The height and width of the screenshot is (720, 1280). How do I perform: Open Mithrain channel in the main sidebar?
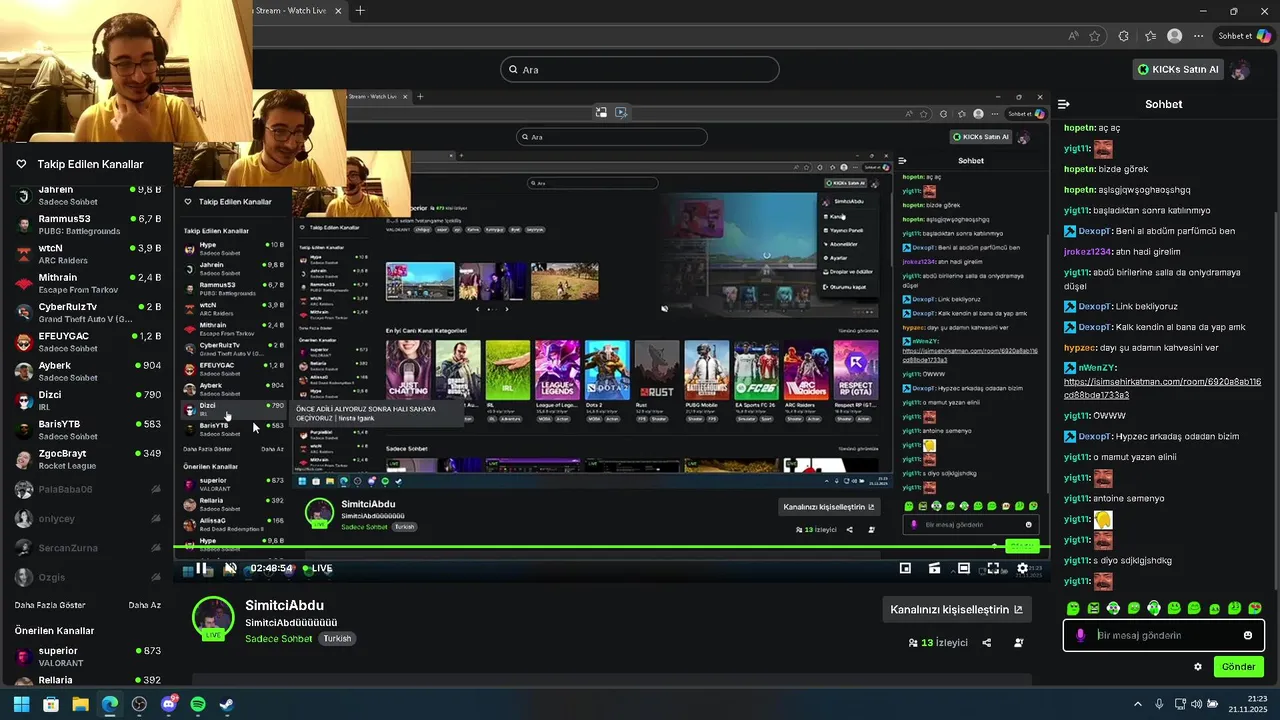point(88,283)
